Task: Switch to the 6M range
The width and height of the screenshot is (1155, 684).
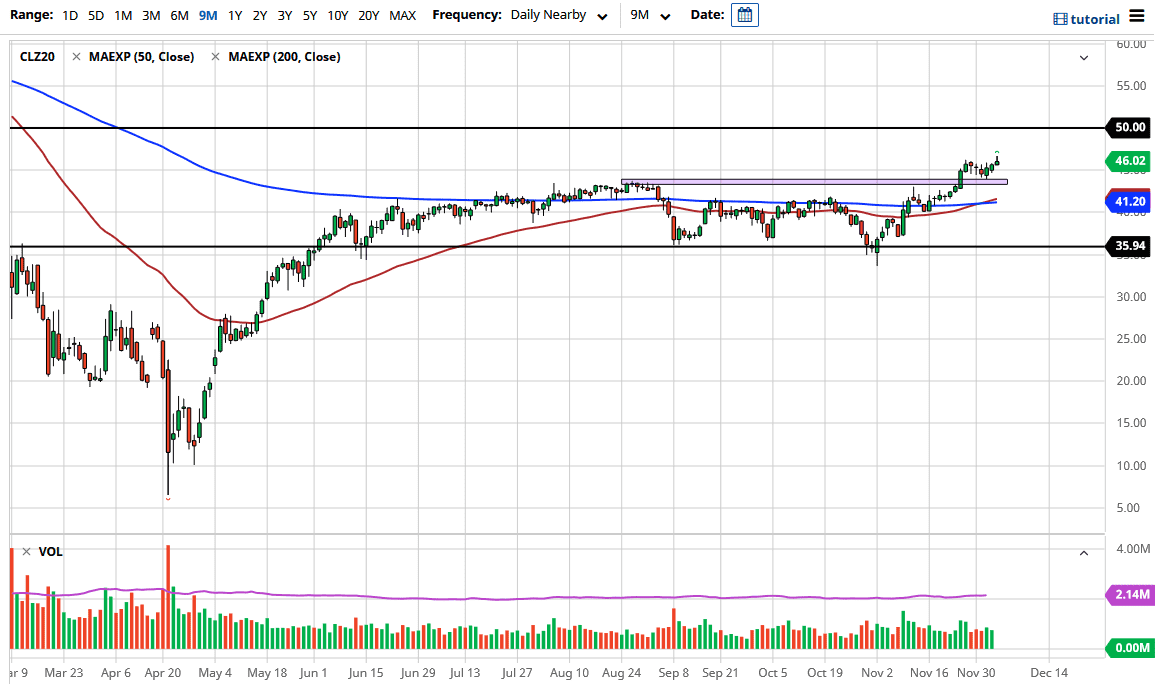Action: click(179, 15)
